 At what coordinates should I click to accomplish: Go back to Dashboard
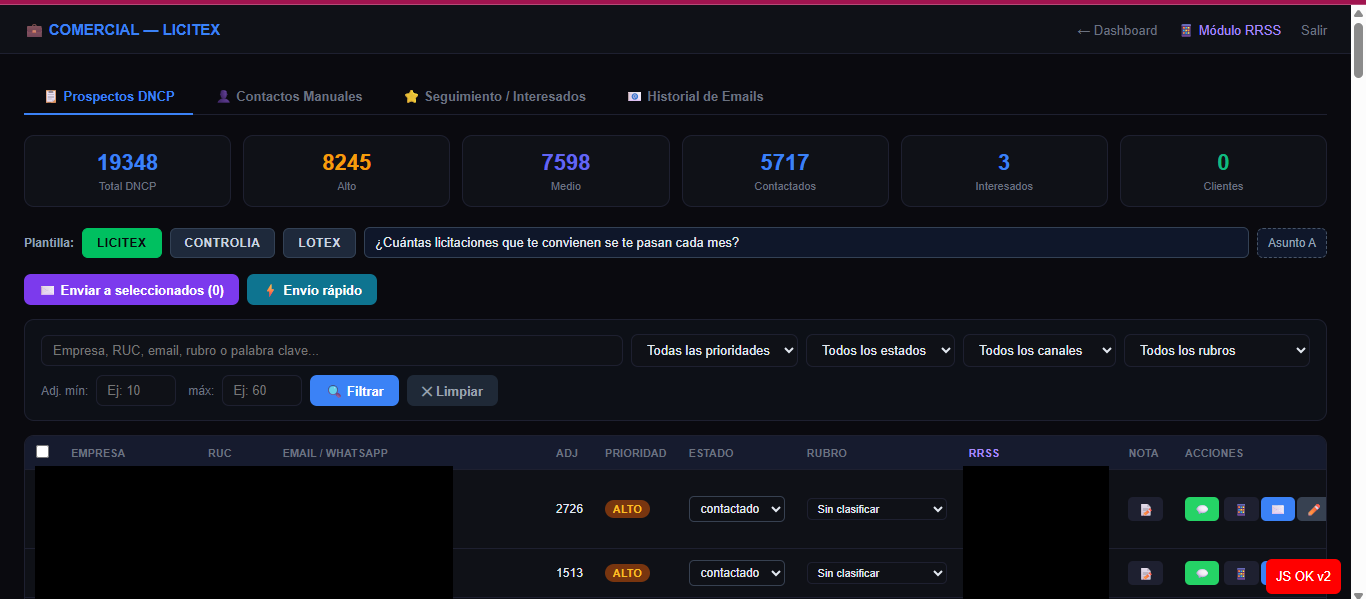tap(1117, 30)
